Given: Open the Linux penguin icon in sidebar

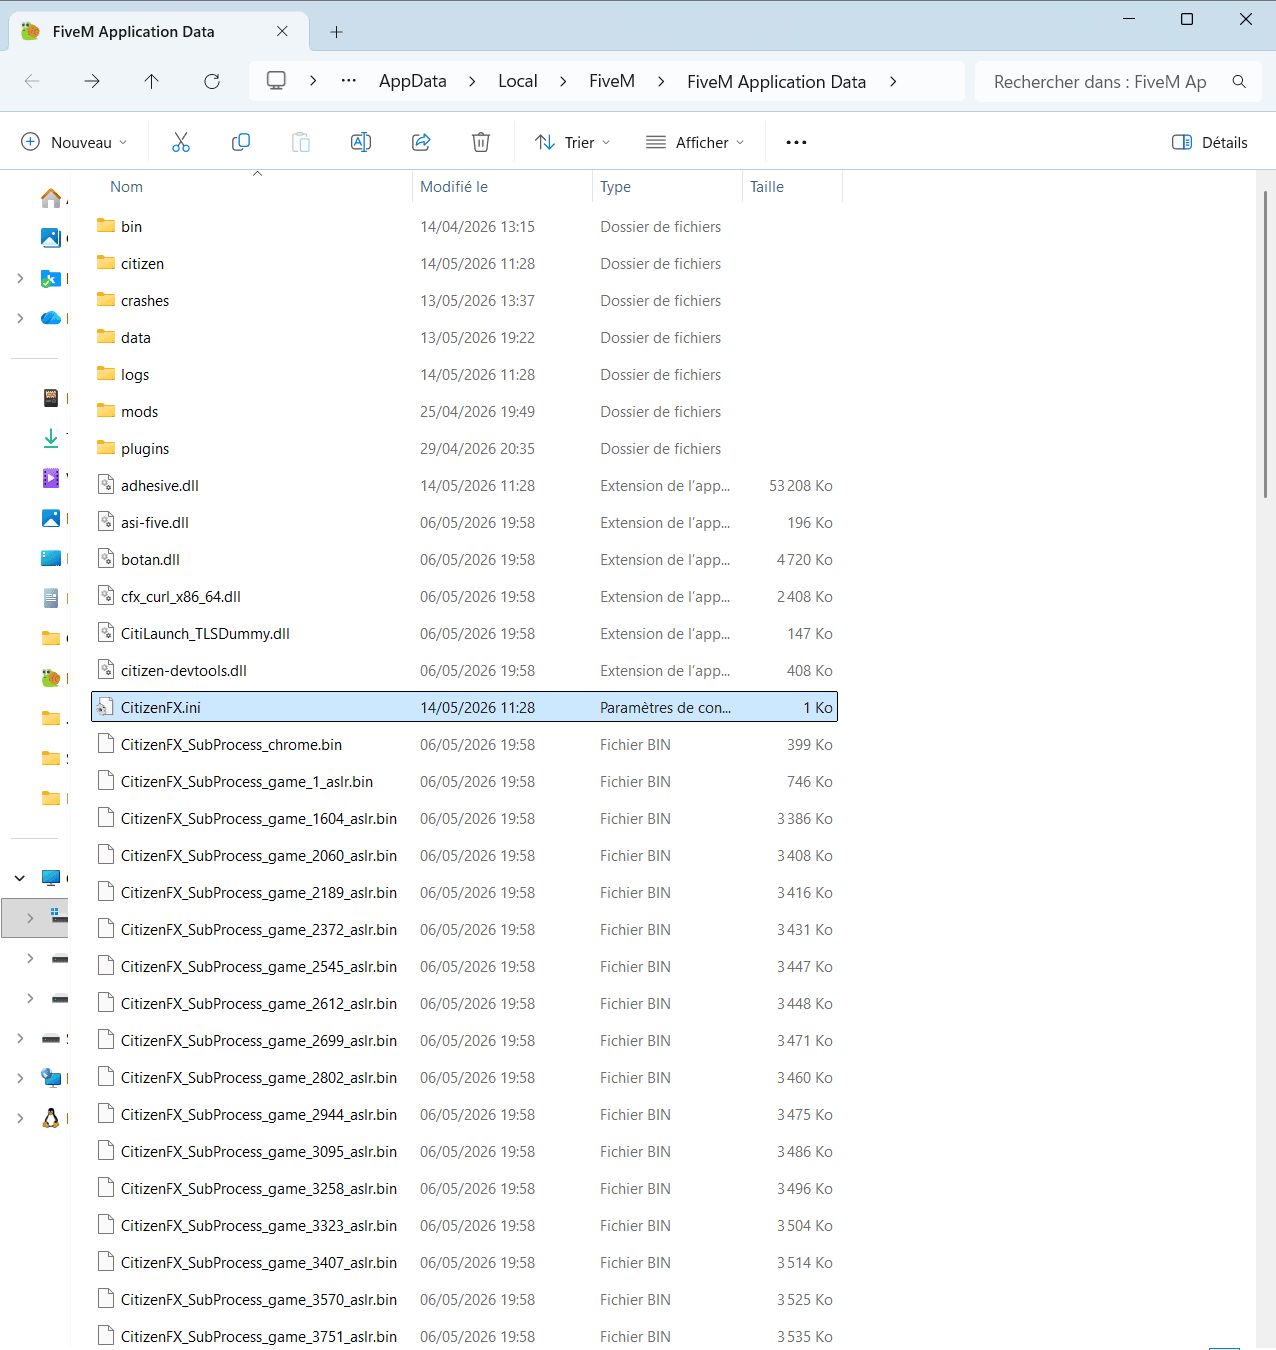Looking at the screenshot, I should point(51,1117).
